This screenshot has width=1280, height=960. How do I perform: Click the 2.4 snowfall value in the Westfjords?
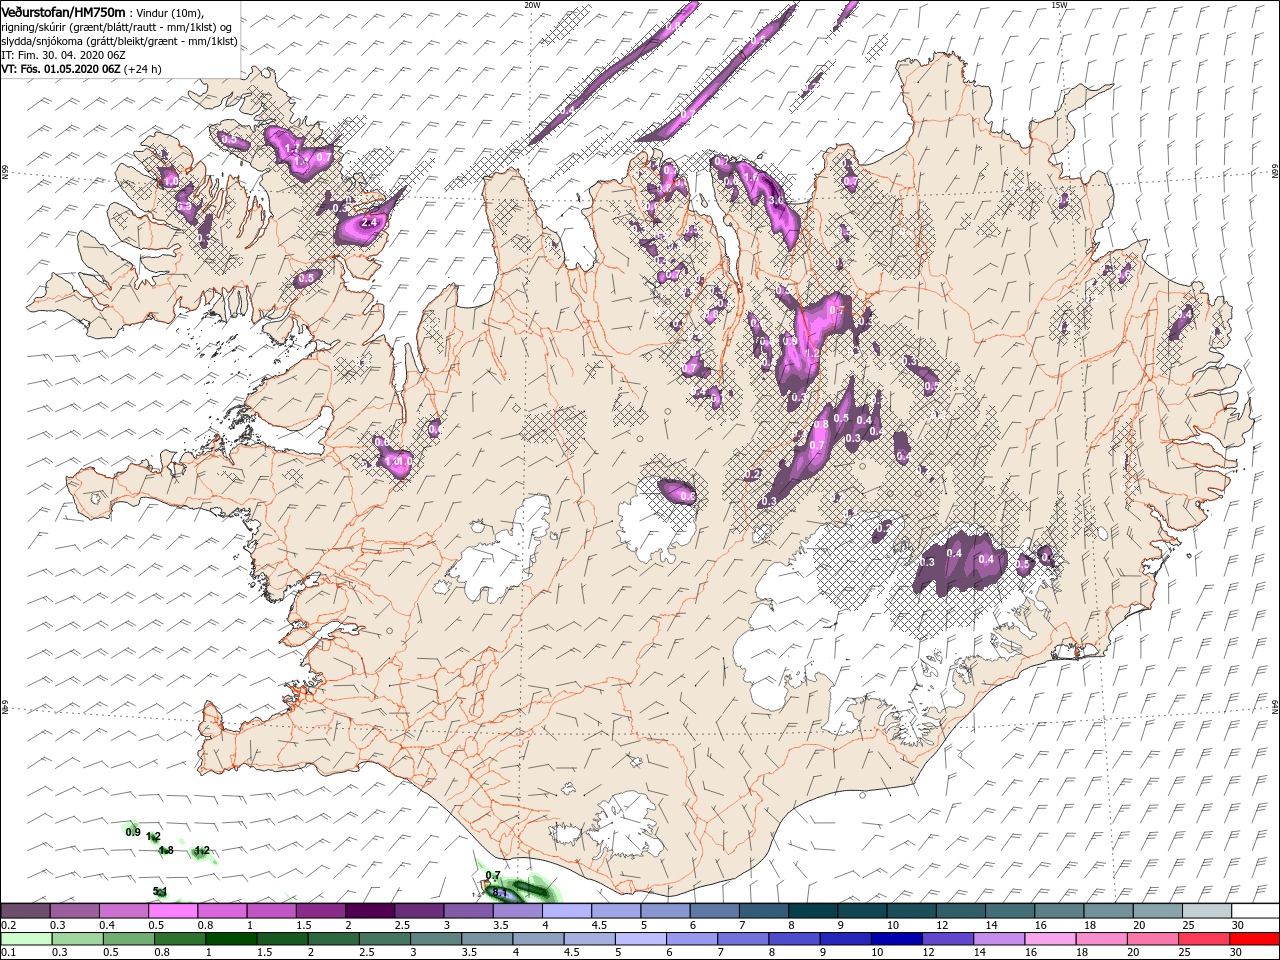368,222
